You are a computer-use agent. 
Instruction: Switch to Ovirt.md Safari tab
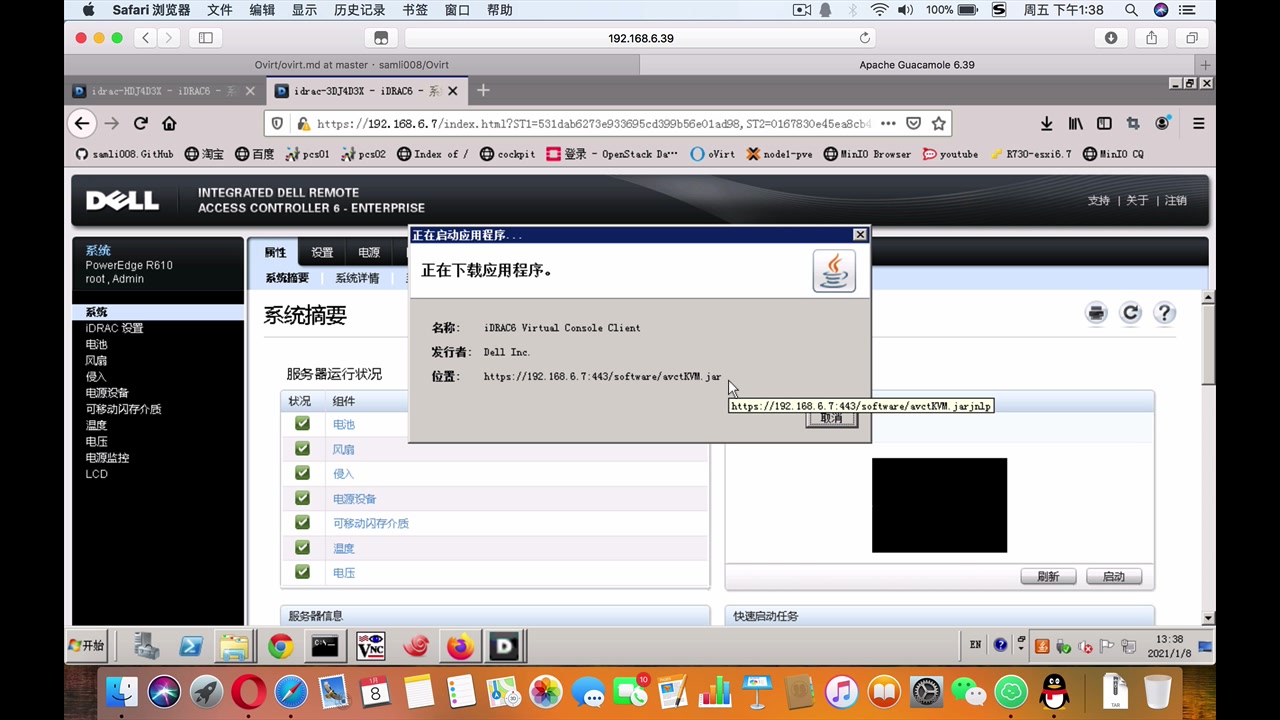pos(351,65)
